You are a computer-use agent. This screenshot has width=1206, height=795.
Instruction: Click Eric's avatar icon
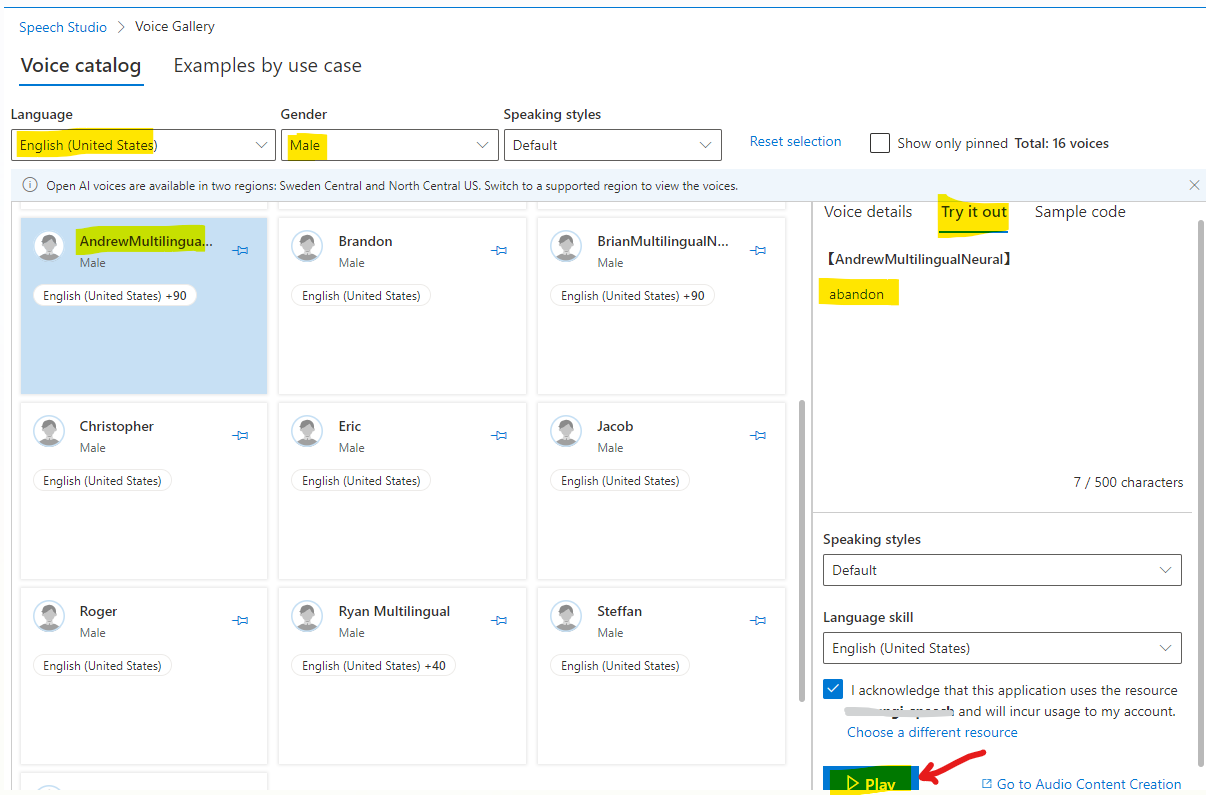(x=308, y=431)
